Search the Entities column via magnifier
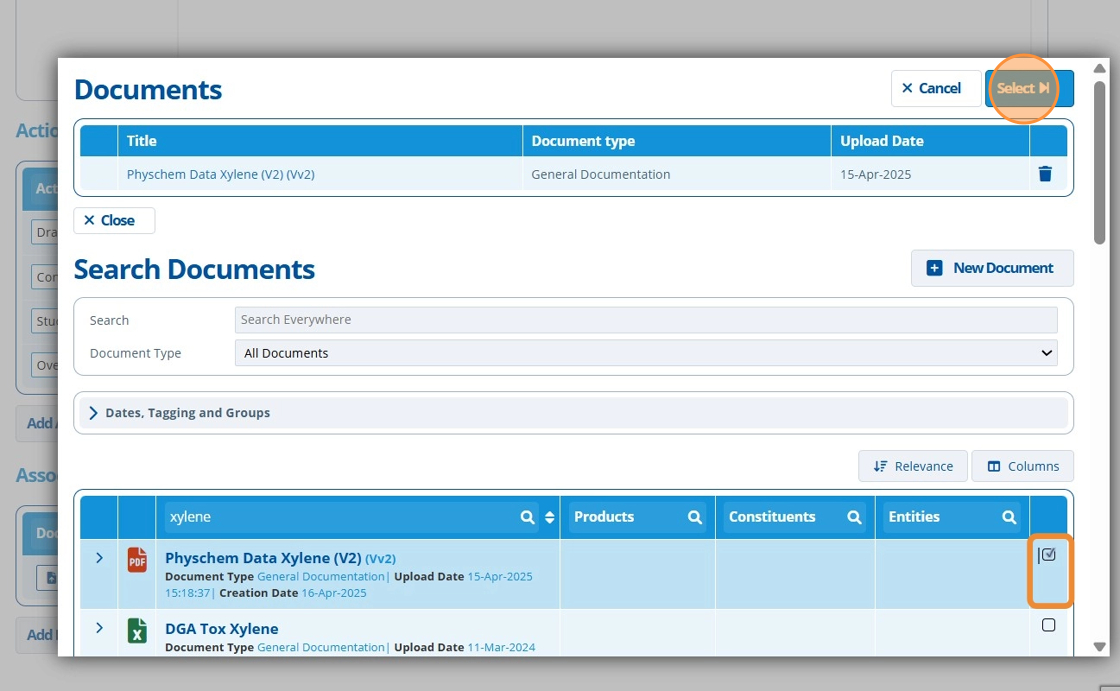This screenshot has height=691, width=1120. click(x=1009, y=517)
